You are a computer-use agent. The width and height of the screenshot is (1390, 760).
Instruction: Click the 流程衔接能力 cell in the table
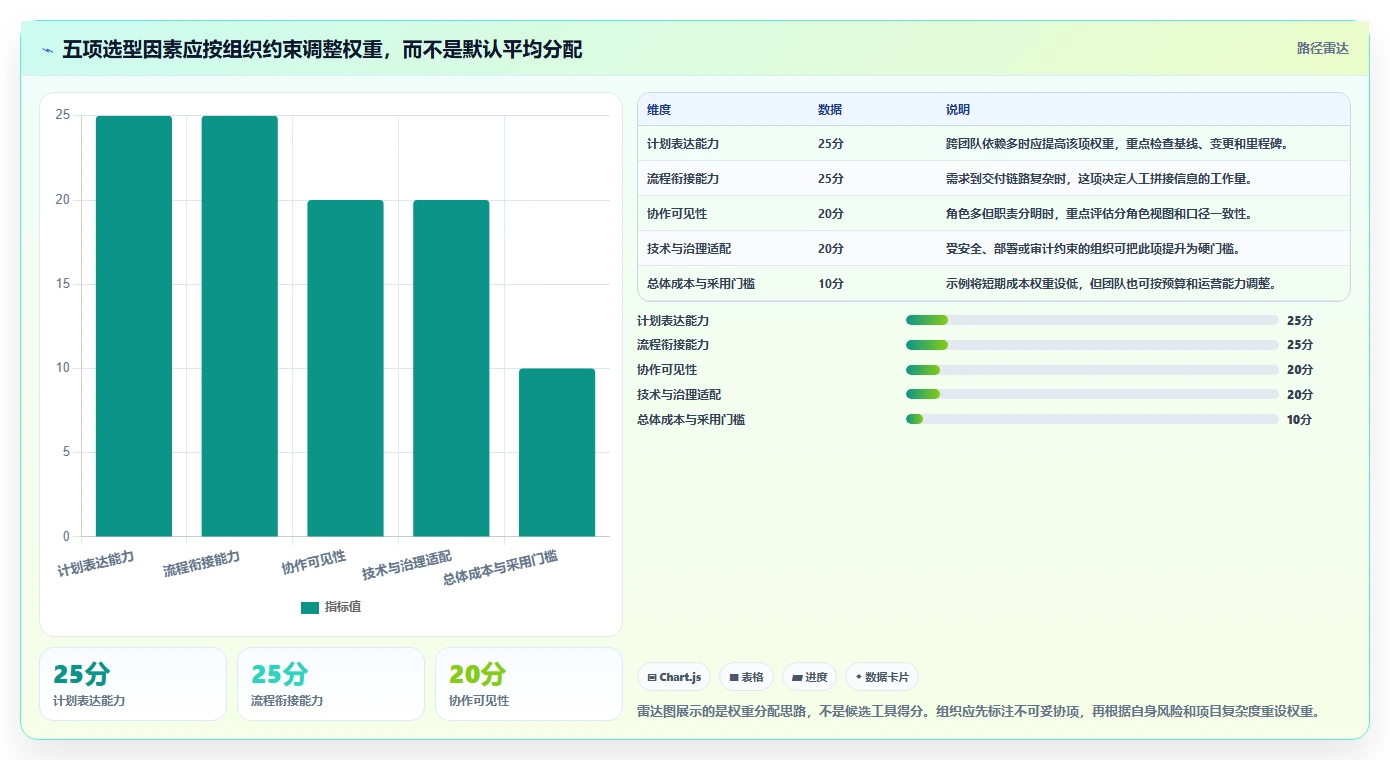coord(683,179)
